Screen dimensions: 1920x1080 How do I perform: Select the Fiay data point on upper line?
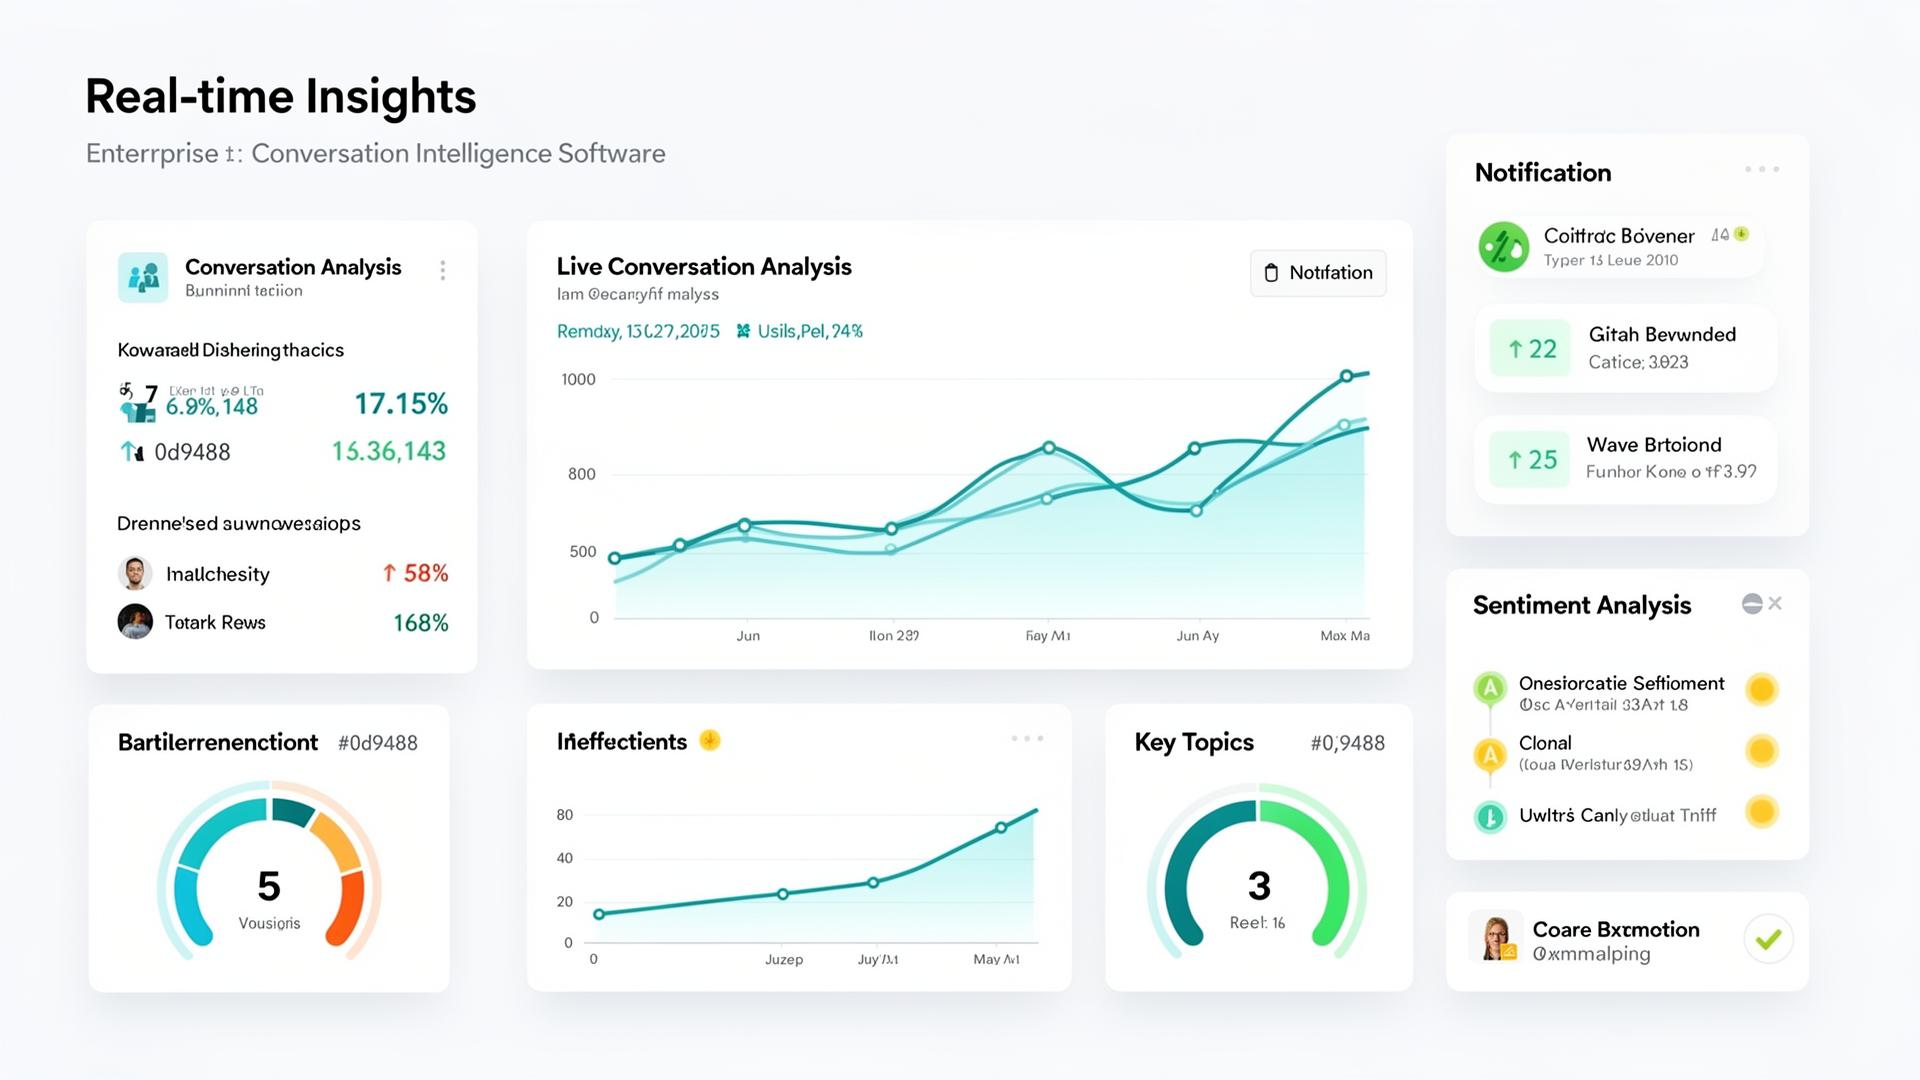(x=1048, y=448)
